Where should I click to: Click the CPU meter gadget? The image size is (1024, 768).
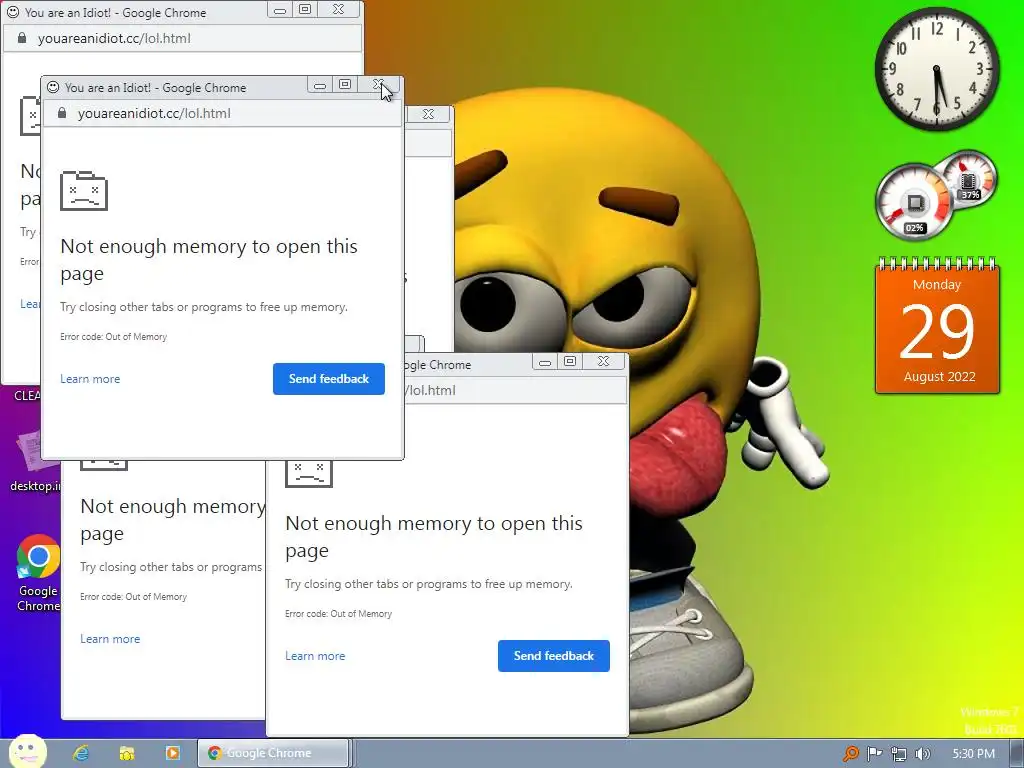click(914, 202)
